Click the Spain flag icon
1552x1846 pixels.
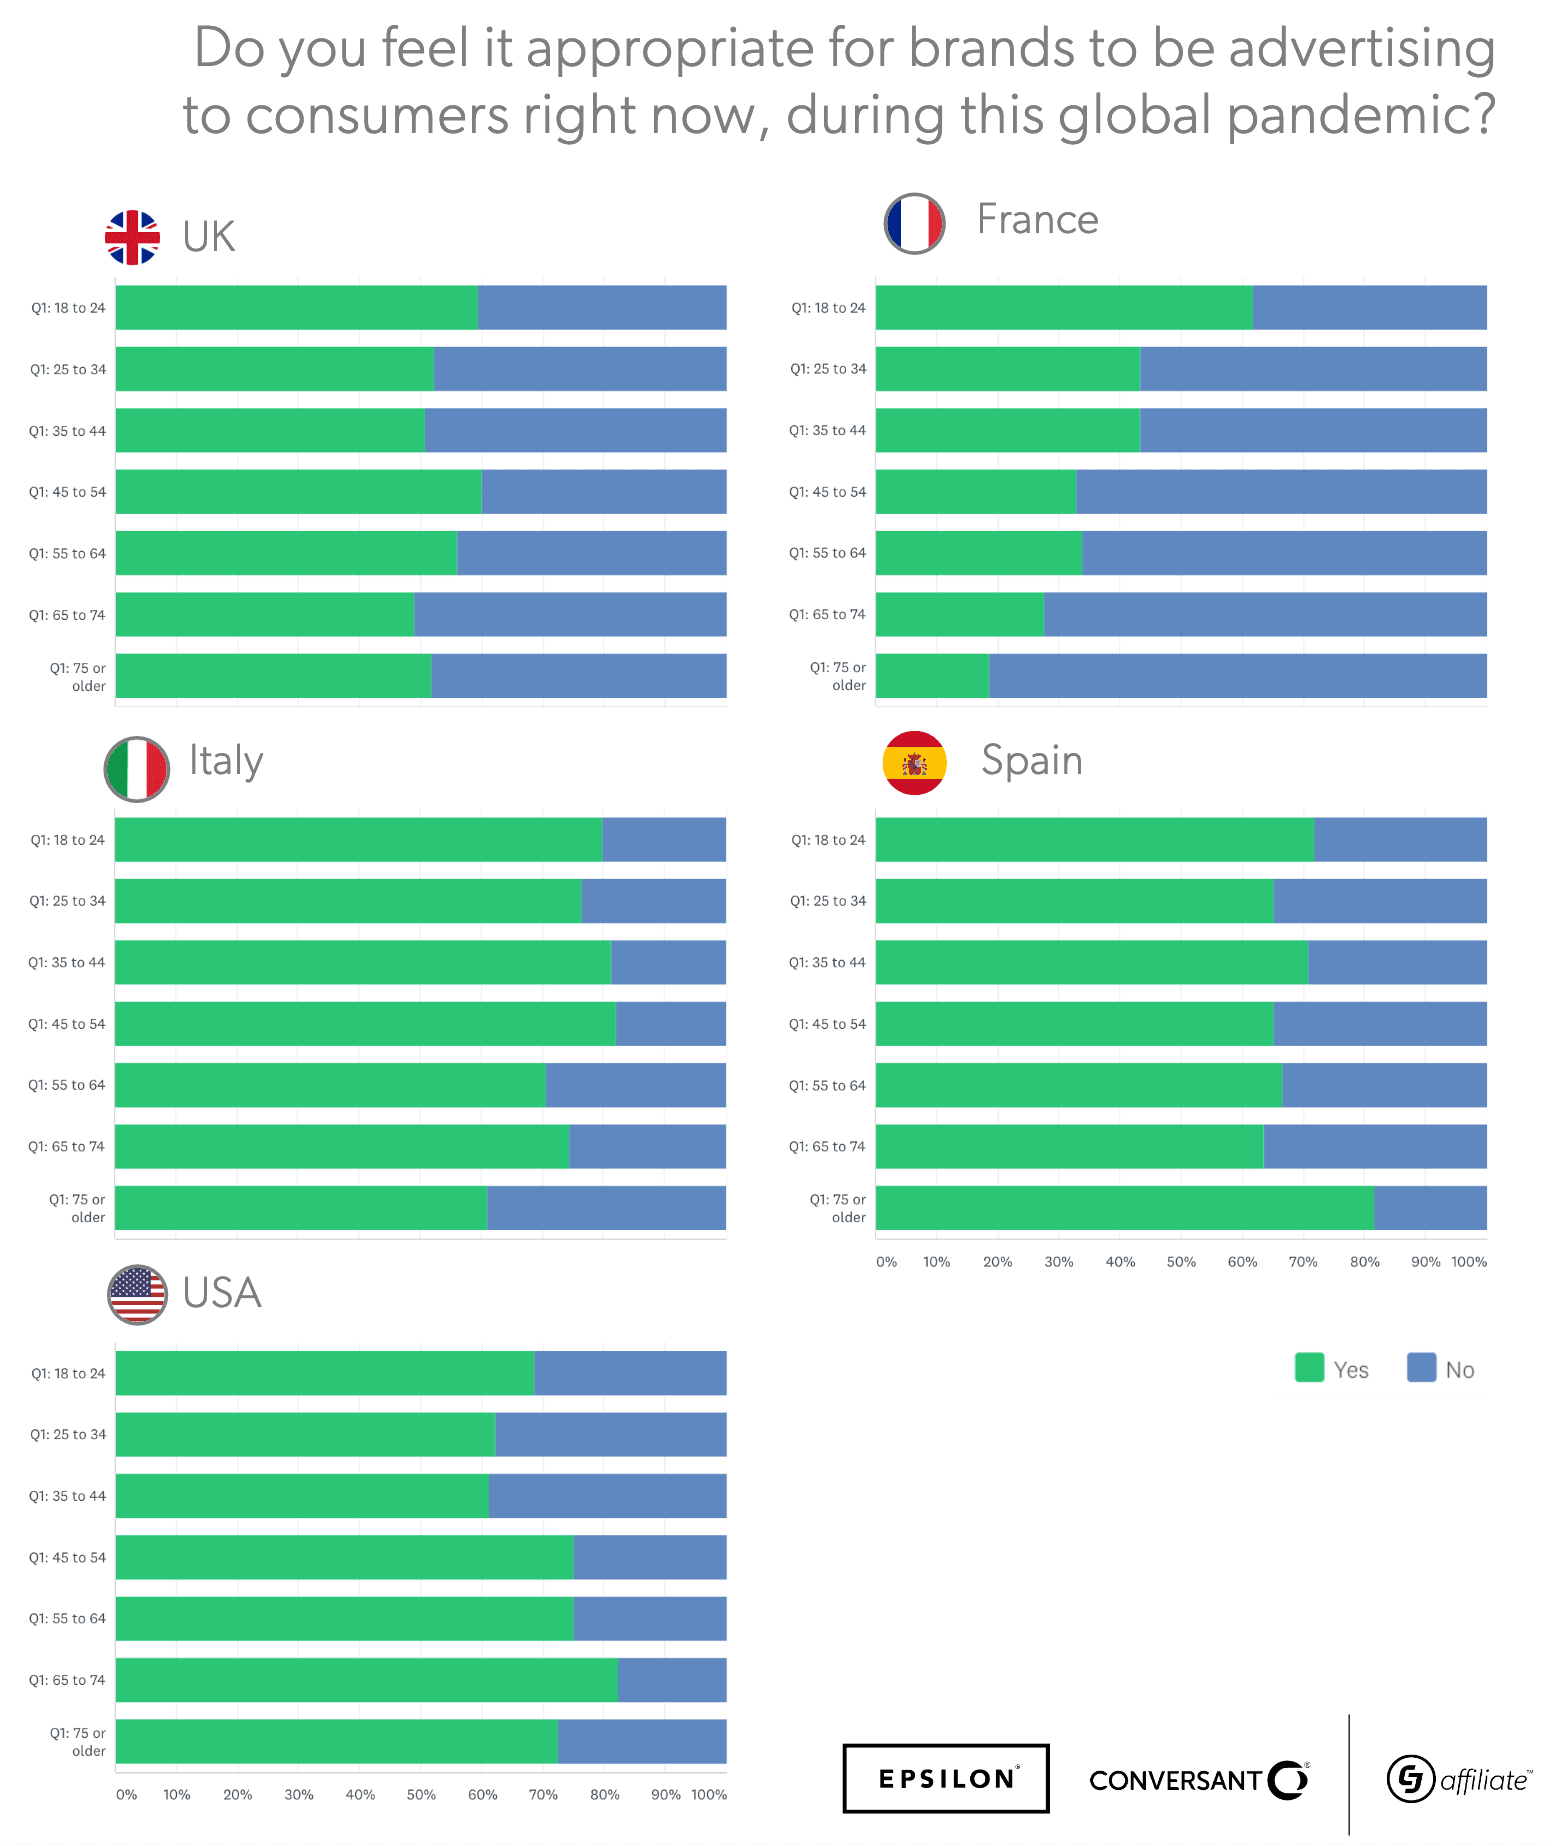click(x=914, y=763)
